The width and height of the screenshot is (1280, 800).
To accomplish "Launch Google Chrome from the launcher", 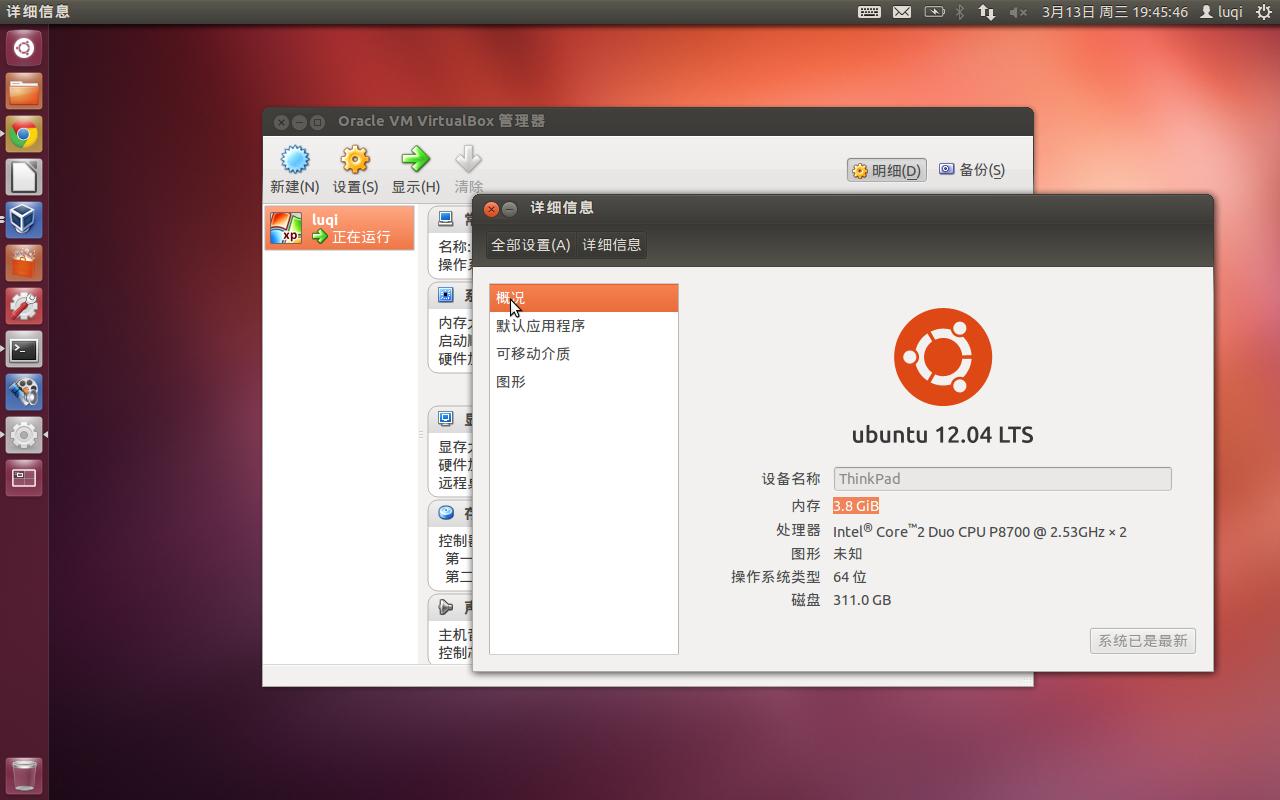I will pos(24,134).
